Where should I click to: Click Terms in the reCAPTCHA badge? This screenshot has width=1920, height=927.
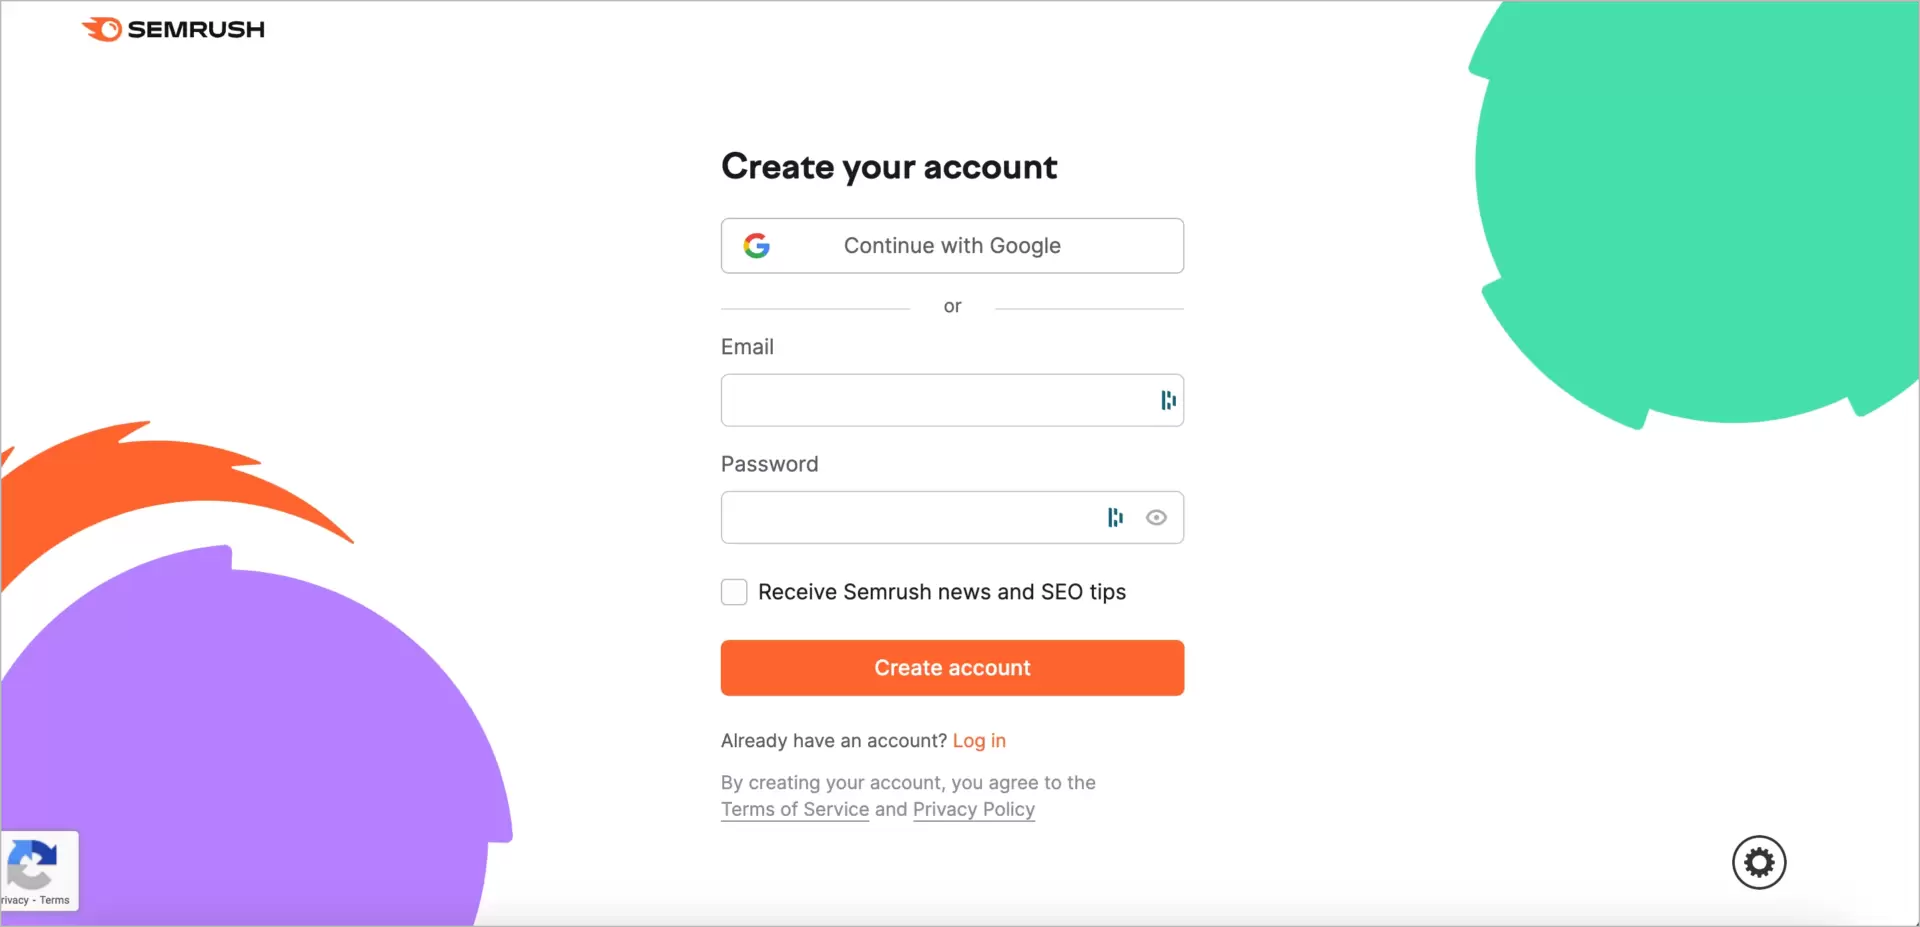tap(54, 899)
